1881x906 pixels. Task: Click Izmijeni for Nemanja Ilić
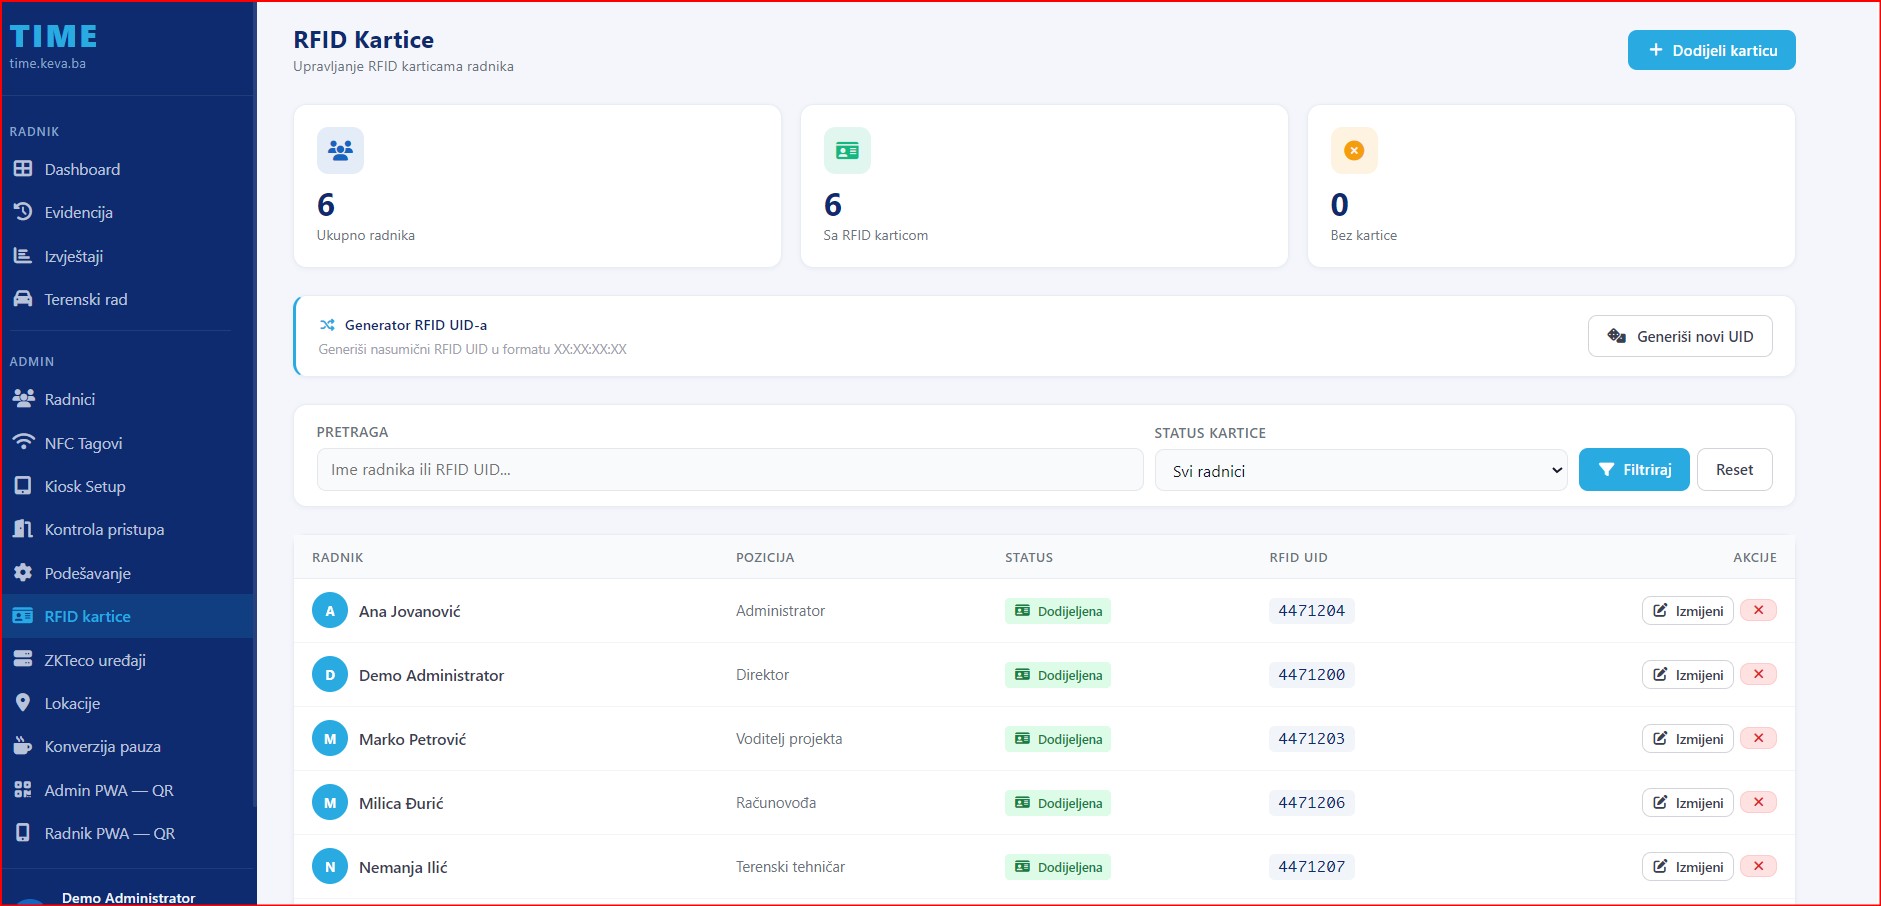tap(1687, 867)
